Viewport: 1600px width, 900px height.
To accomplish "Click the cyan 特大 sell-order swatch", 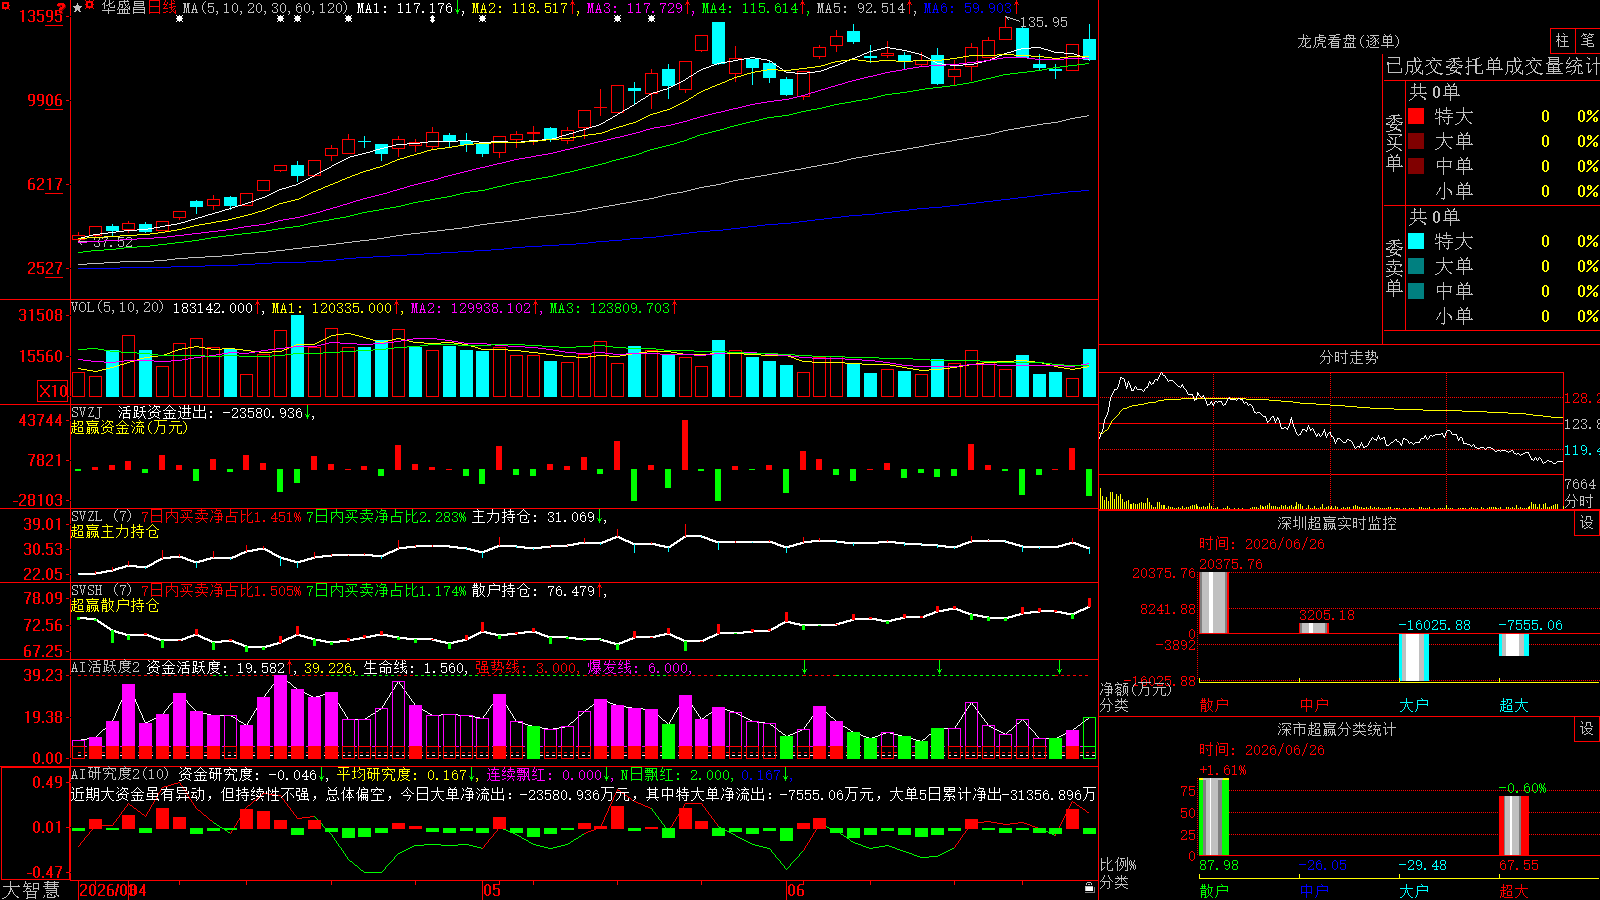I will (x=1416, y=241).
